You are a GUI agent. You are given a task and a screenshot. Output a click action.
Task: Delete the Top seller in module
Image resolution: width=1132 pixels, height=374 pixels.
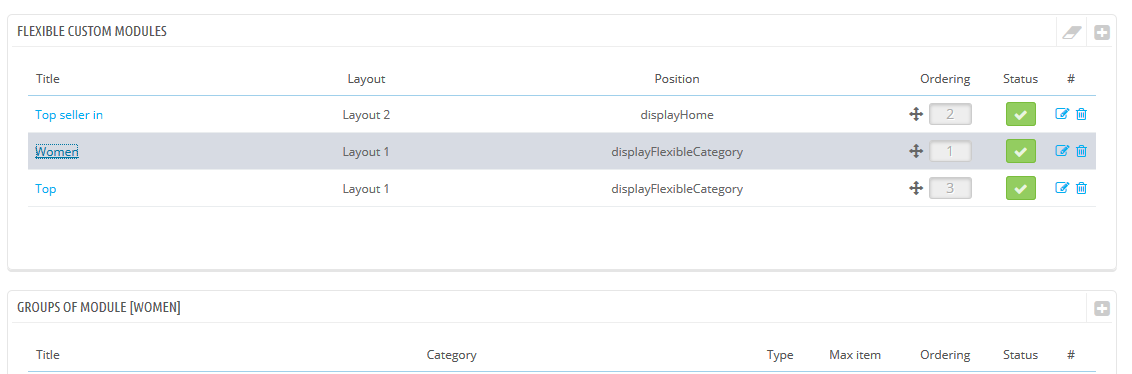pyautogui.click(x=1081, y=114)
